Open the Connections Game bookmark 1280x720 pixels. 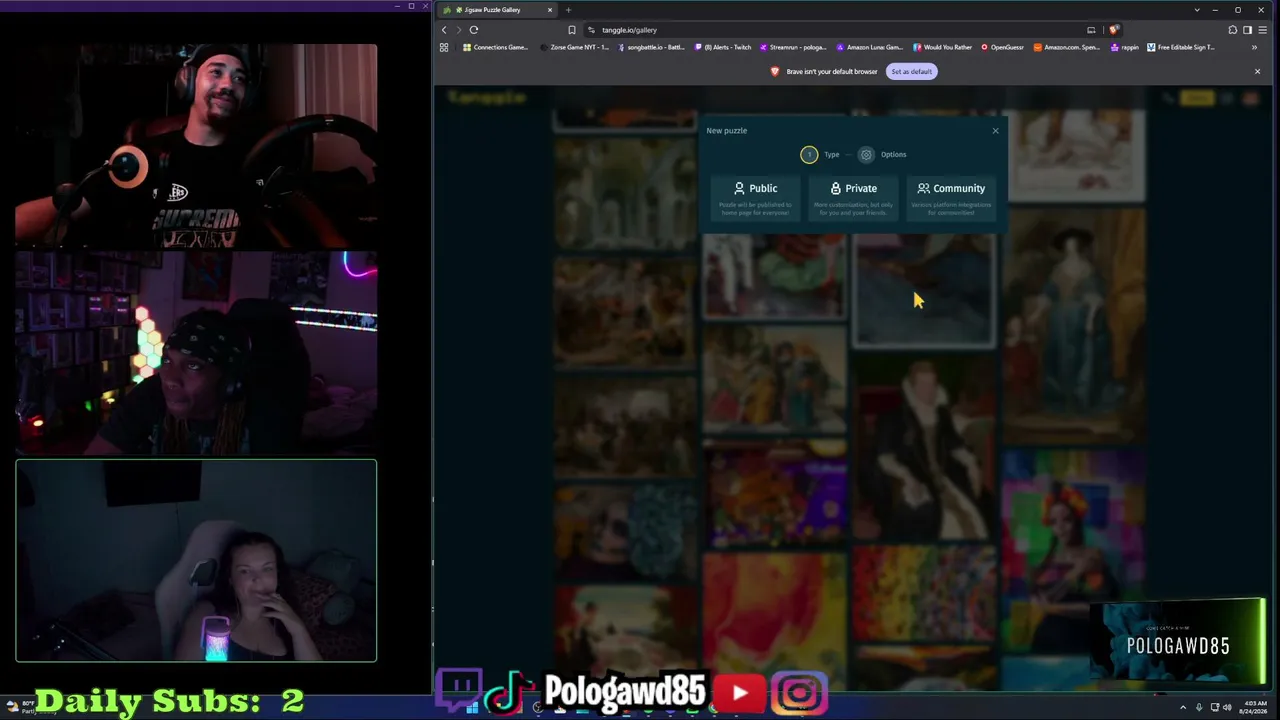(495, 47)
